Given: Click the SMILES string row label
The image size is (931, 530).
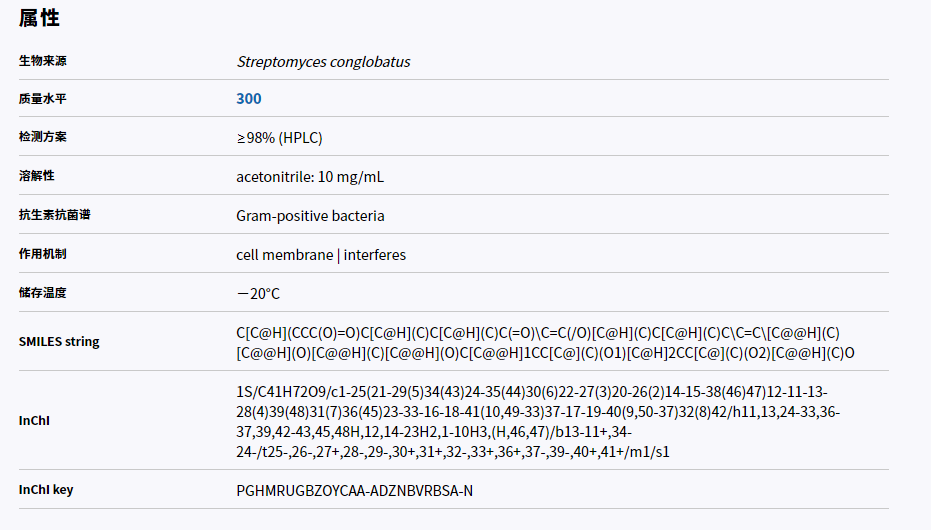Looking at the screenshot, I should click(59, 341).
